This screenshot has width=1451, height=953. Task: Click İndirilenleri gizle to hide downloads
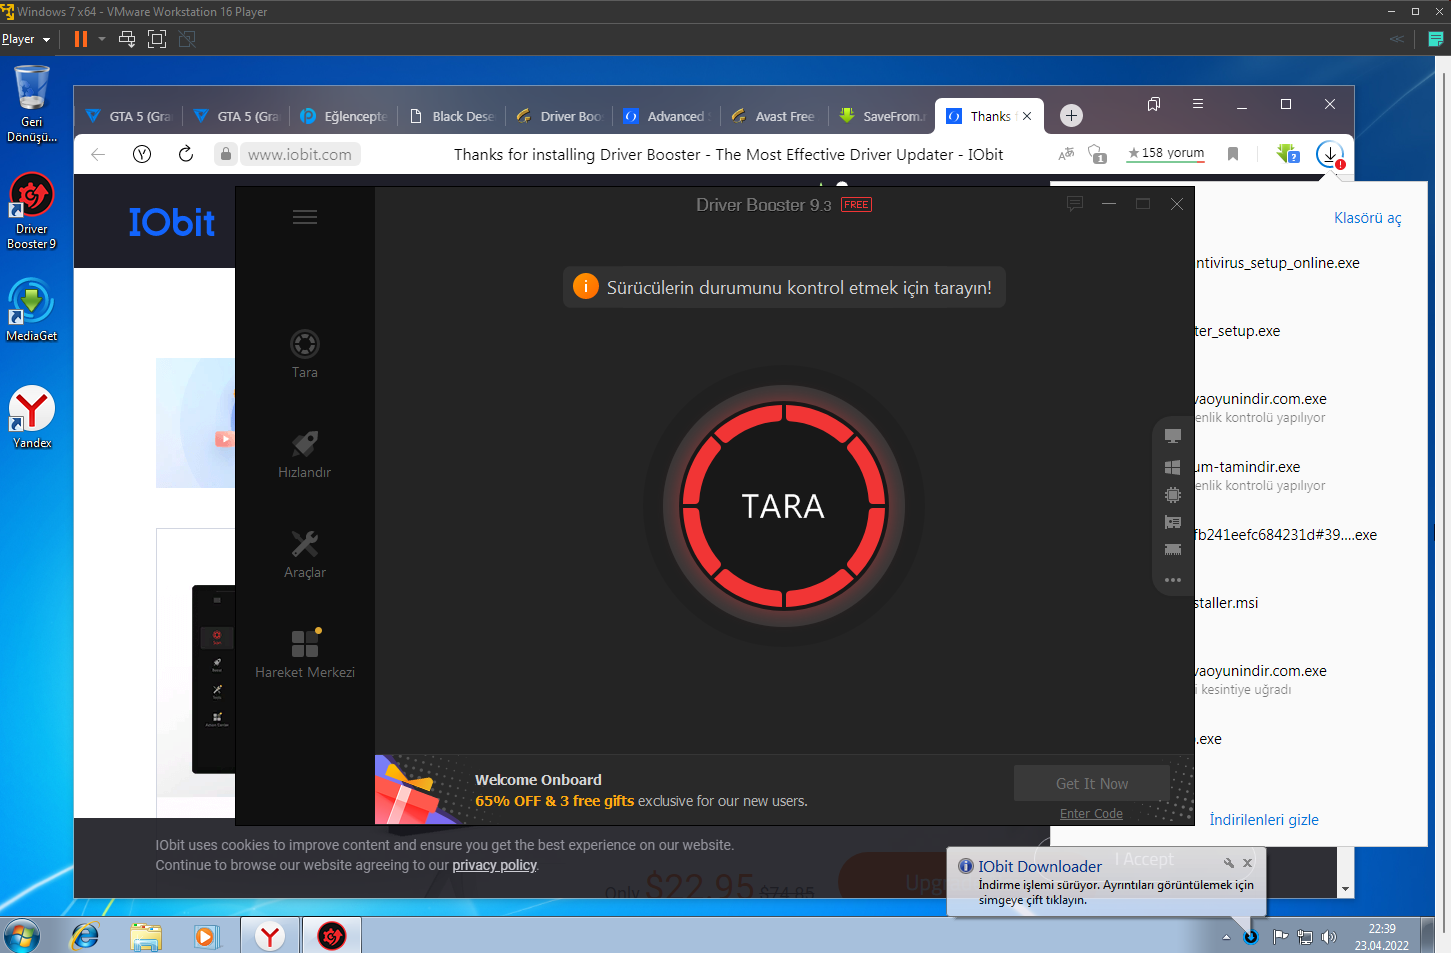1264,820
